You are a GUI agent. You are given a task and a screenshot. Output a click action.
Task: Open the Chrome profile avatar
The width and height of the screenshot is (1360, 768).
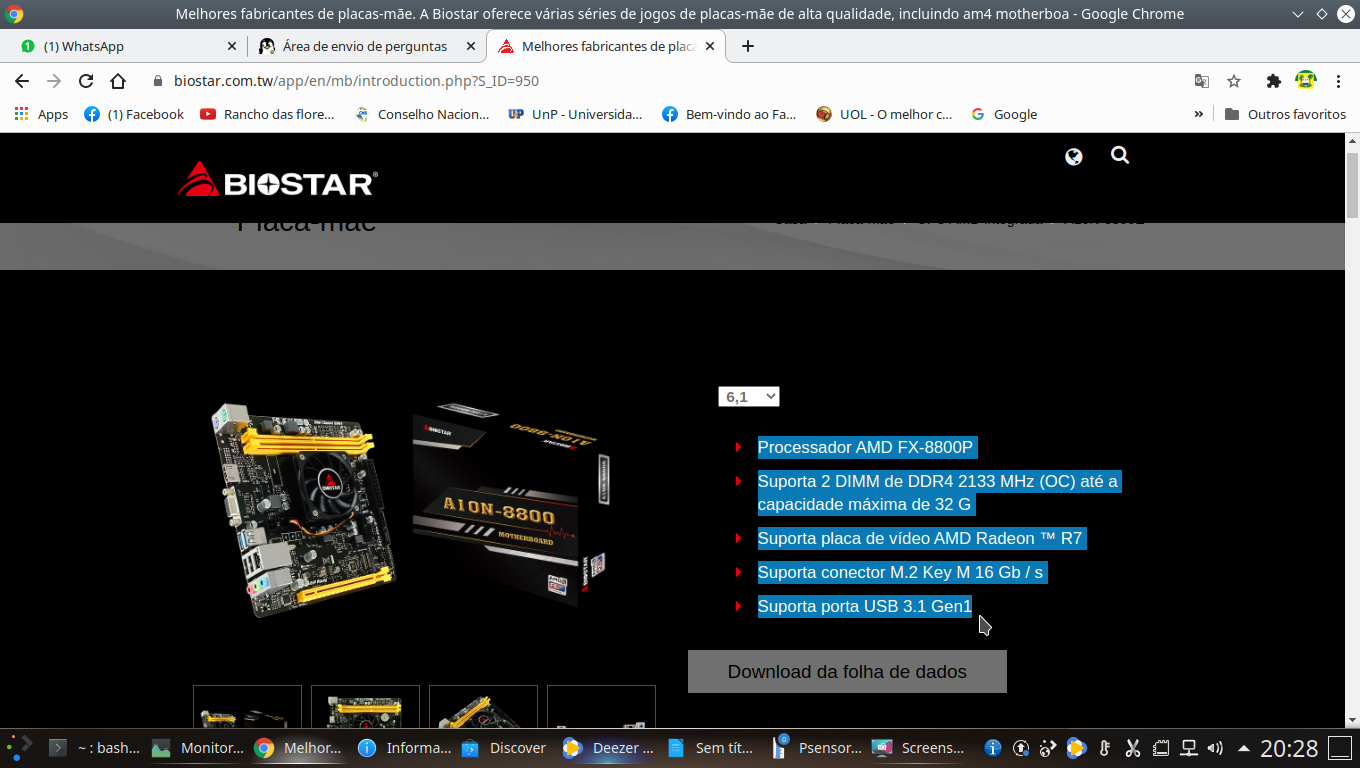1306,81
